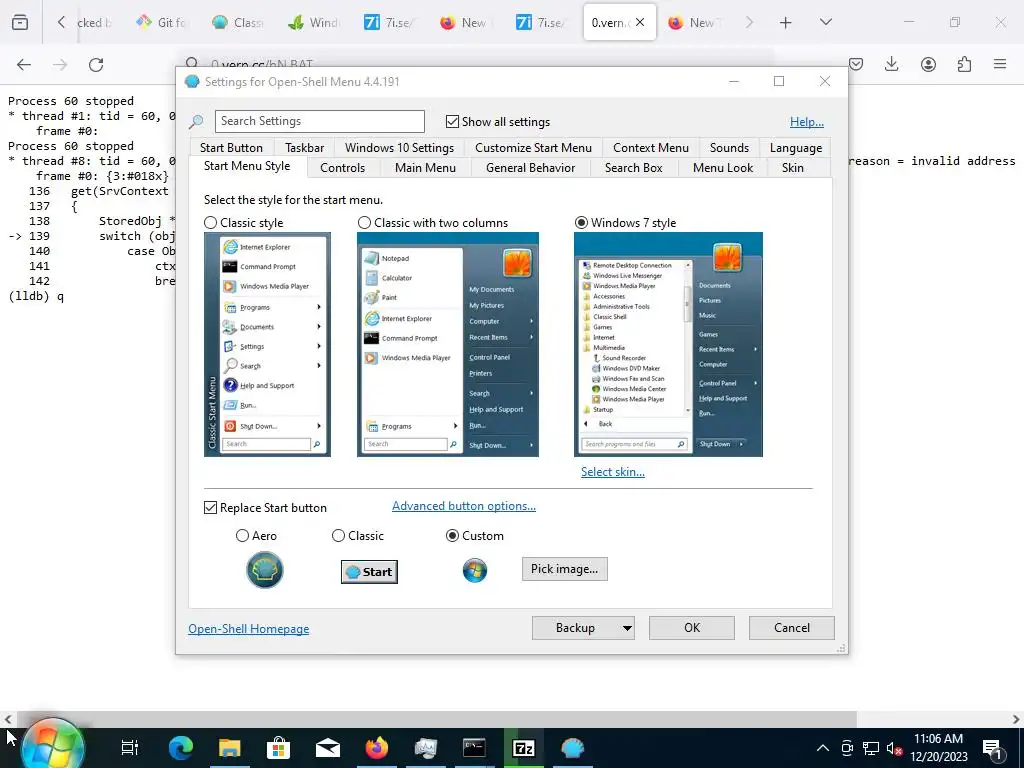This screenshot has height=768, width=1024.
Task: Open Task View on the taskbar
Action: [130, 748]
